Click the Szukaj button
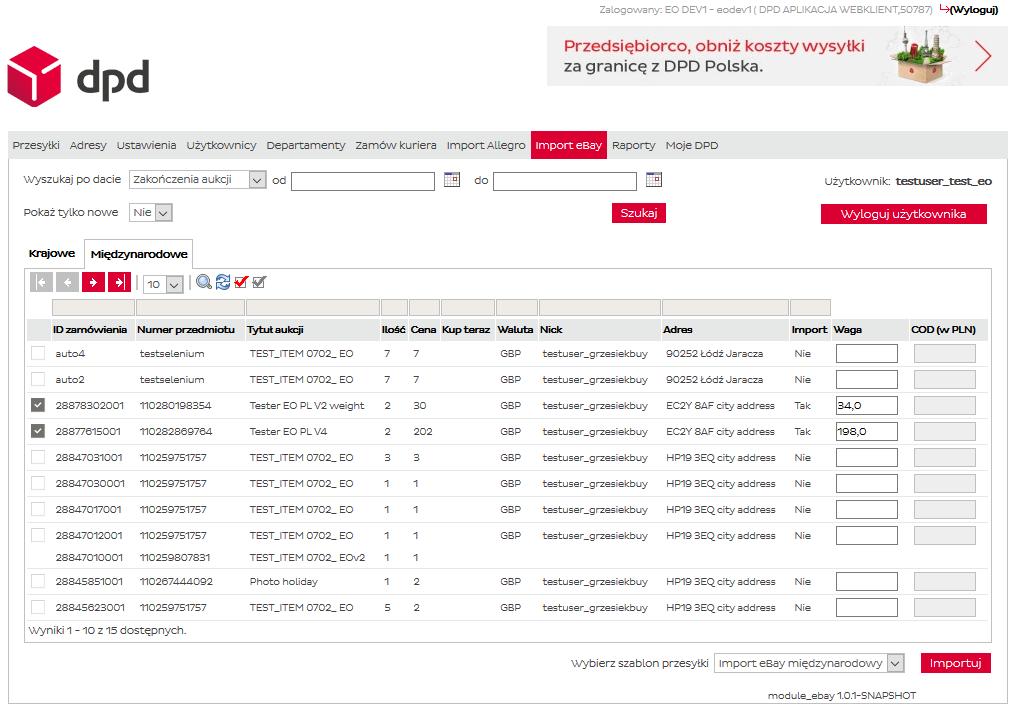Screen dimensions: 1018x715 coord(639,213)
